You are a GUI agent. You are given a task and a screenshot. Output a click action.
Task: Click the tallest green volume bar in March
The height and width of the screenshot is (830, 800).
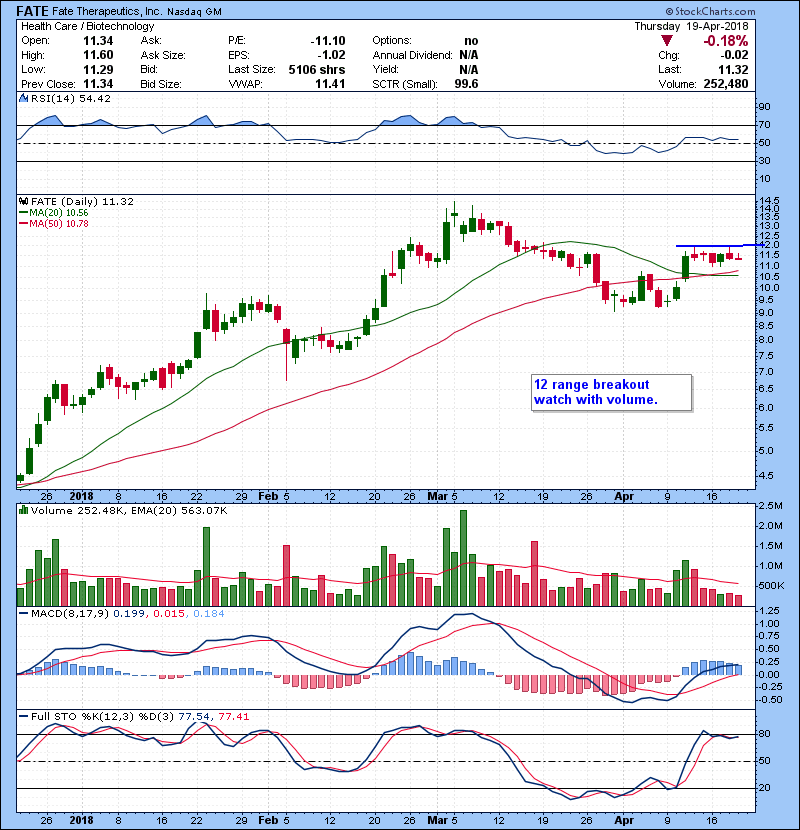(463, 558)
